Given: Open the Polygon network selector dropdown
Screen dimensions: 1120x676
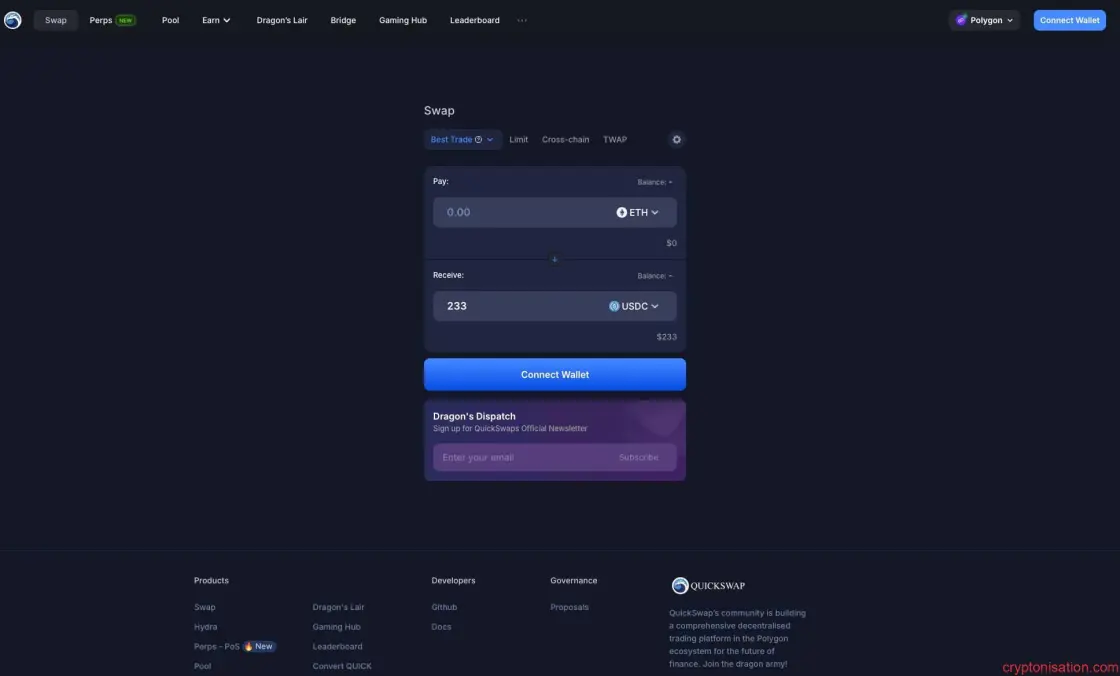Looking at the screenshot, I should (x=984, y=20).
